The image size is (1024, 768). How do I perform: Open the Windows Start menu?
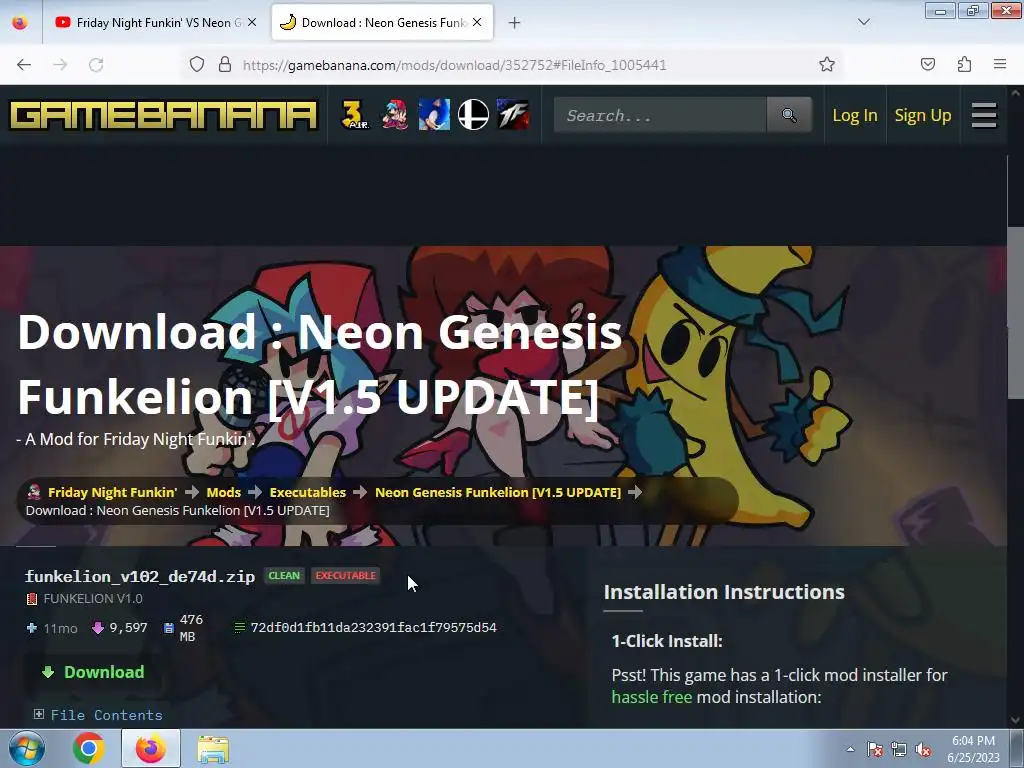point(26,748)
